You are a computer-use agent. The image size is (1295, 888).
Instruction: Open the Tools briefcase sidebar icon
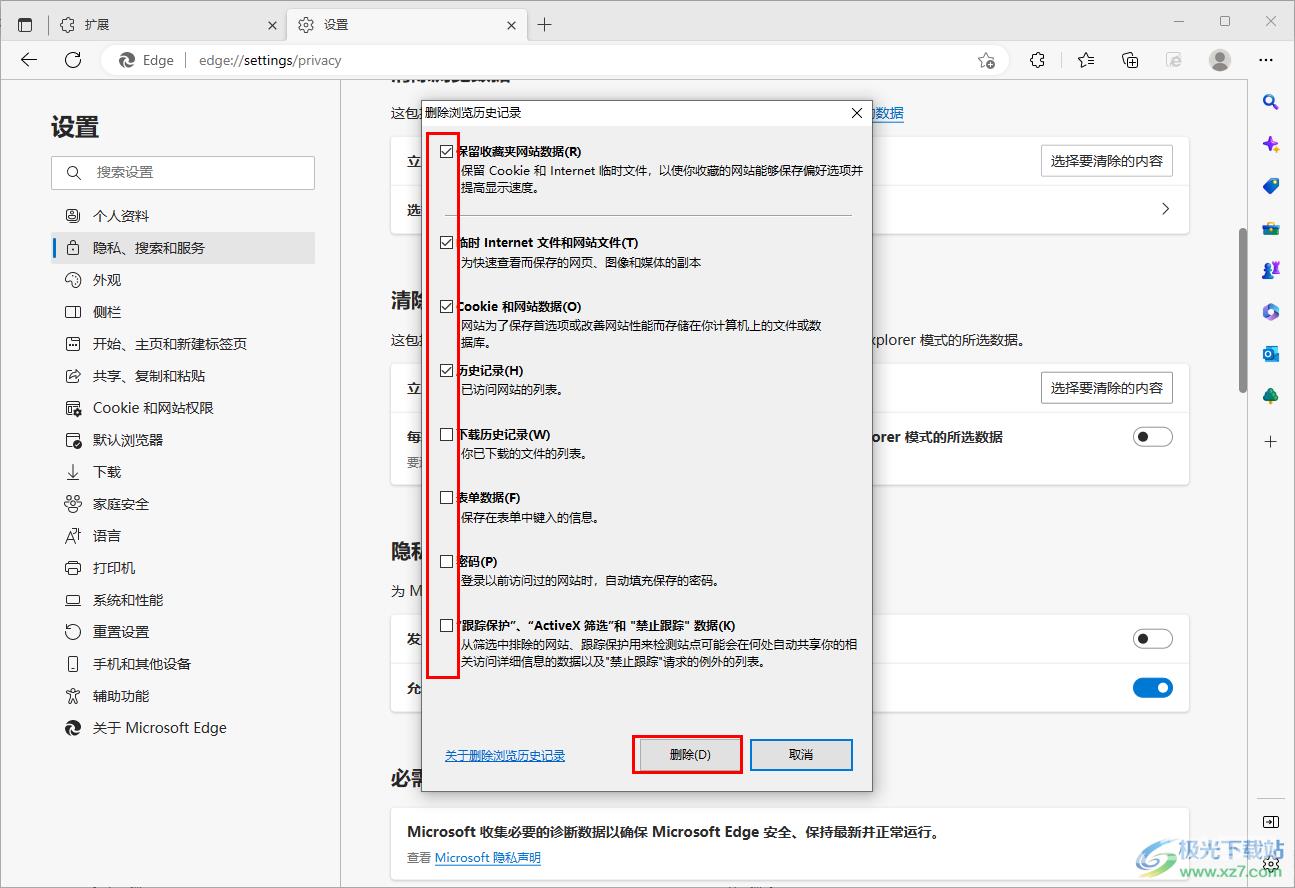(1271, 228)
